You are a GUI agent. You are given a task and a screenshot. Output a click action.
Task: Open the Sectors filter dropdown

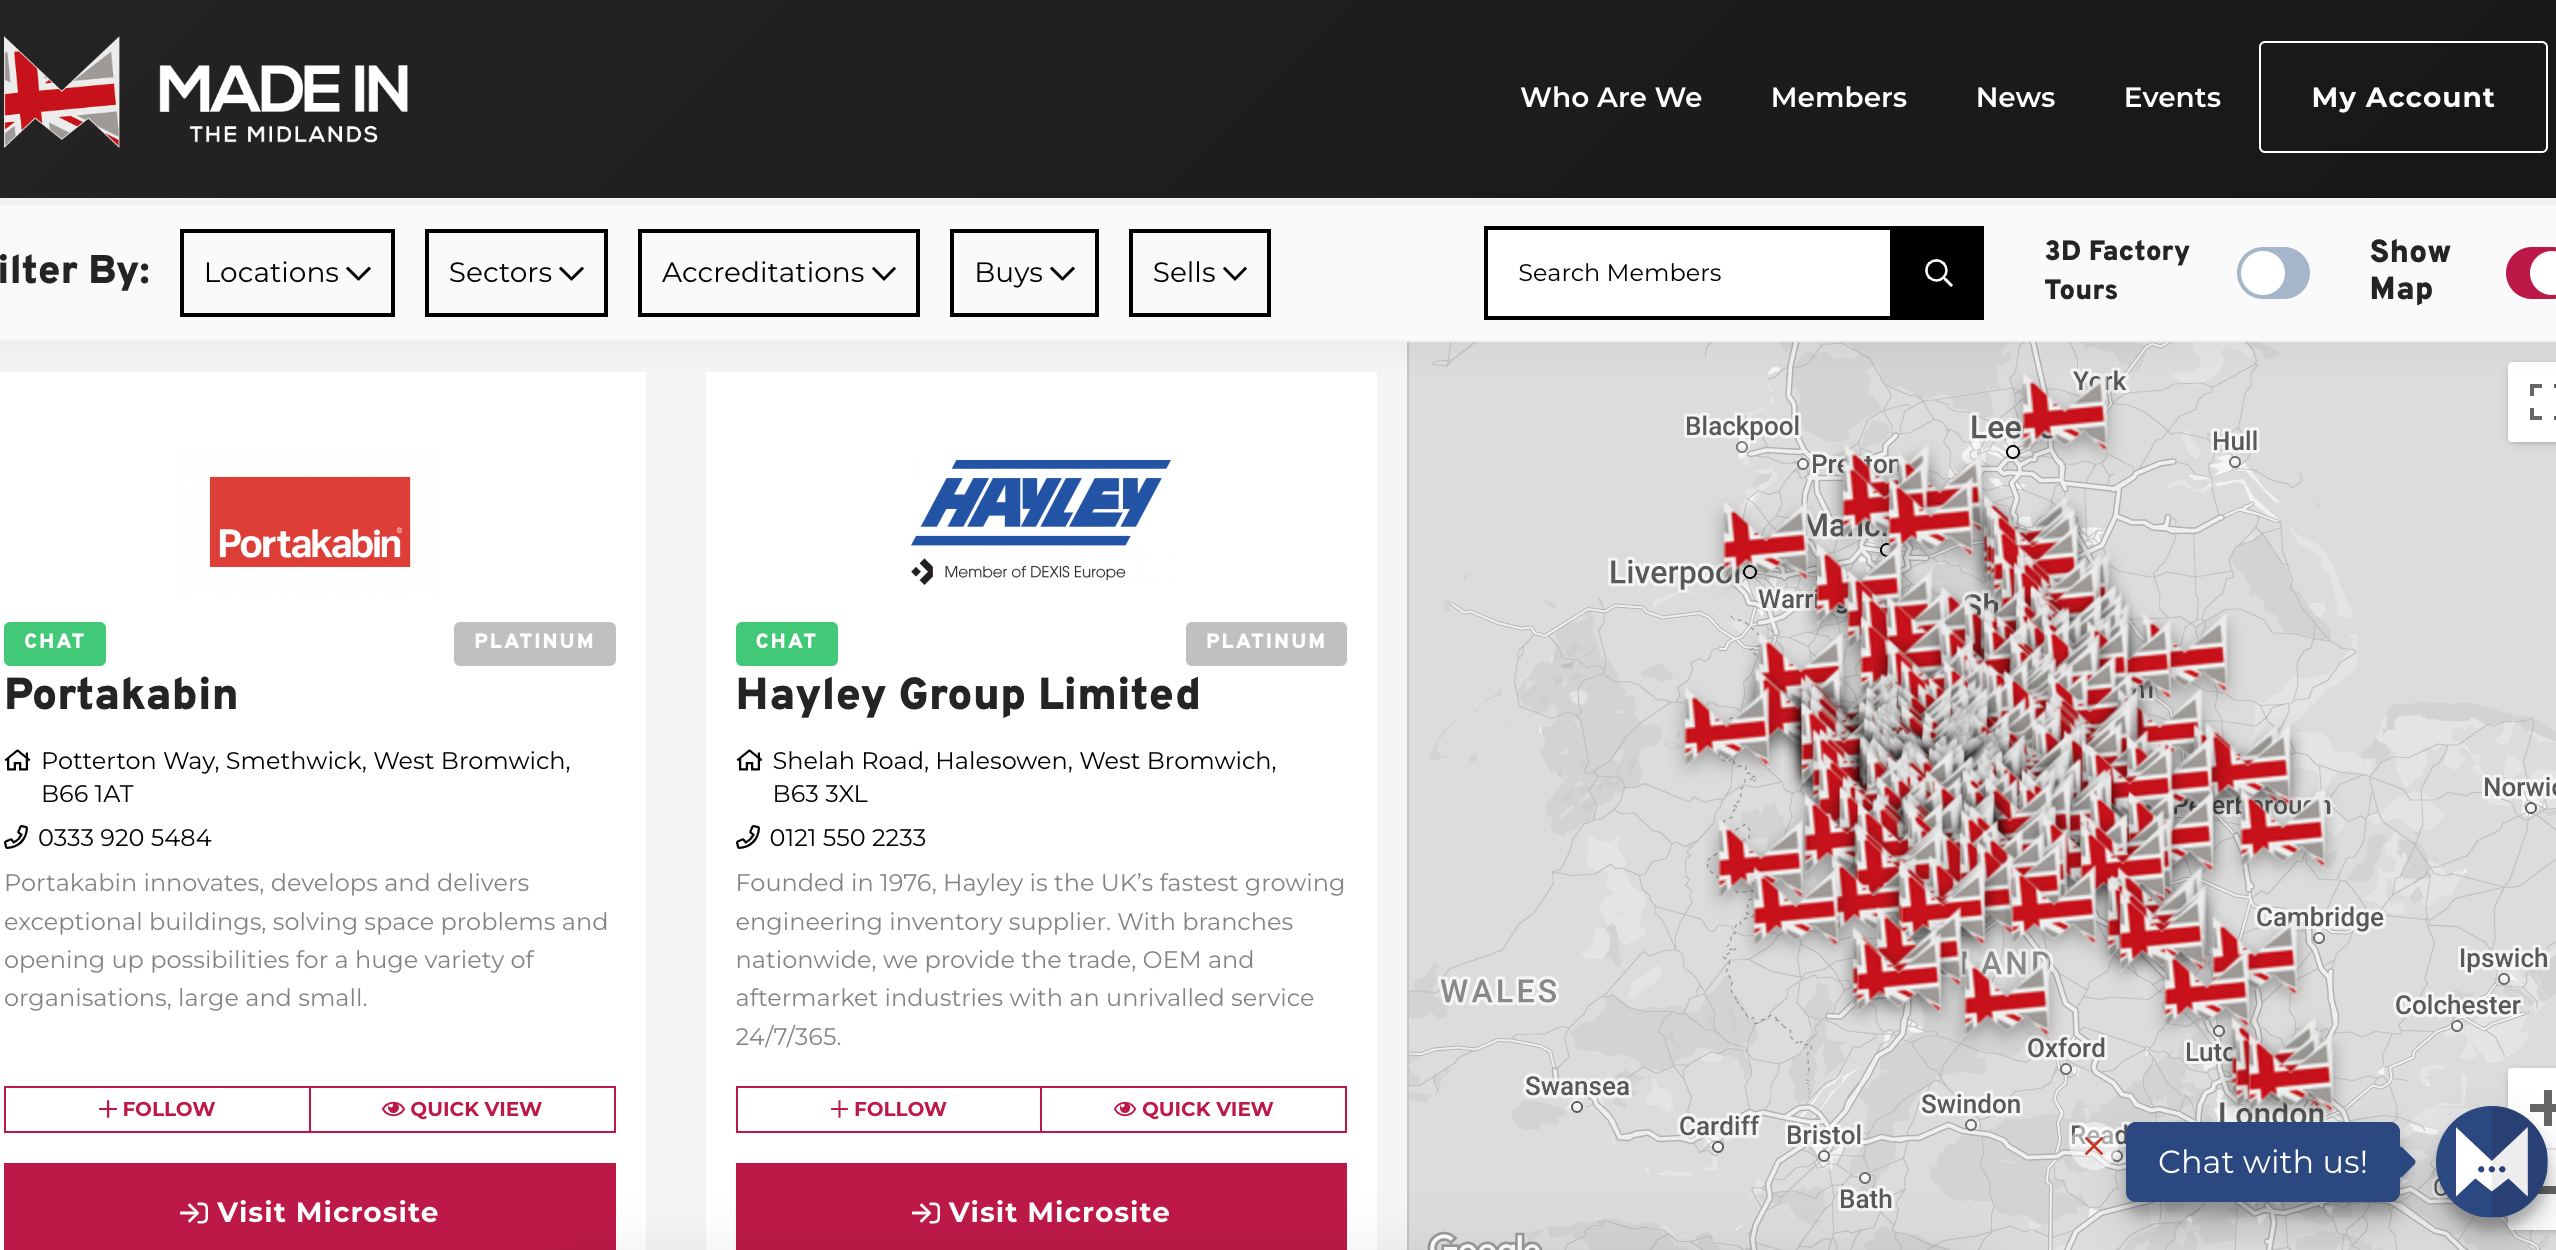point(516,273)
